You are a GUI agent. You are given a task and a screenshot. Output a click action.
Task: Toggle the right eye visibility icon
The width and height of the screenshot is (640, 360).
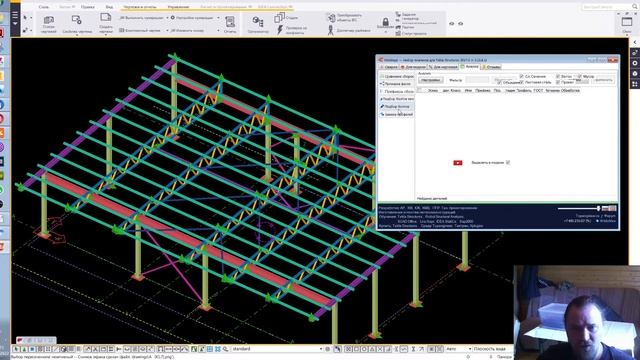point(461,24)
